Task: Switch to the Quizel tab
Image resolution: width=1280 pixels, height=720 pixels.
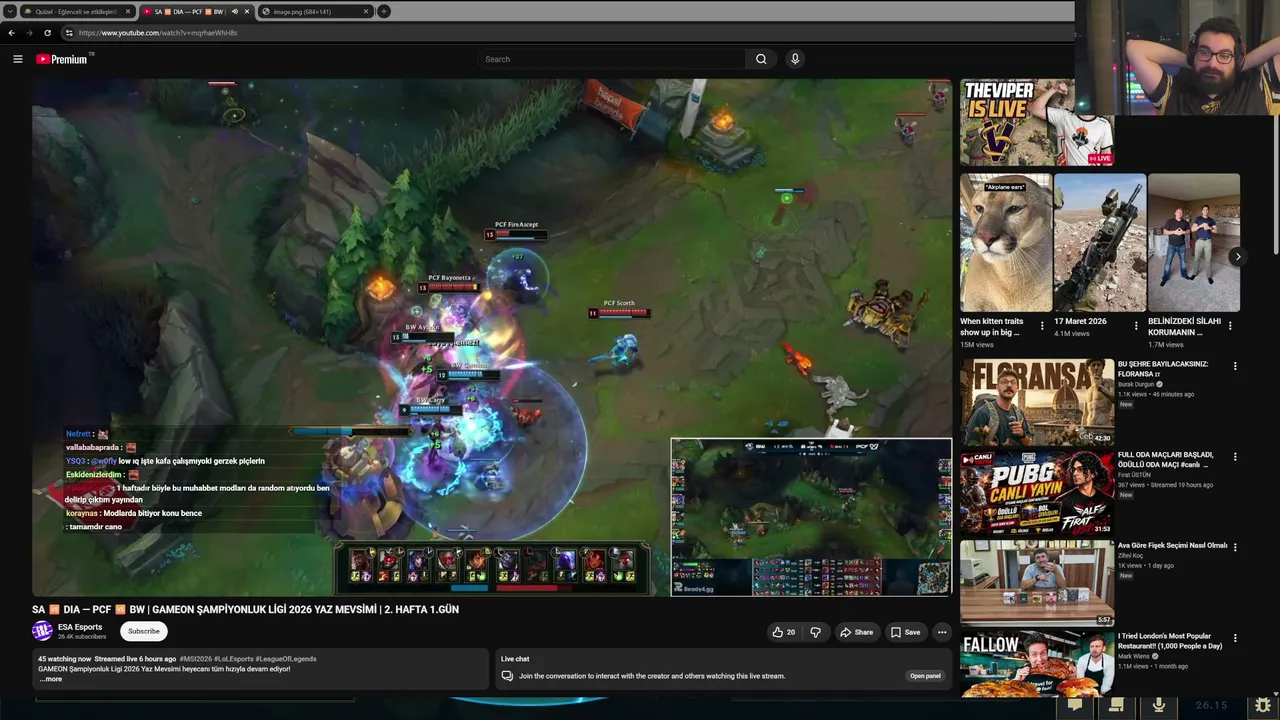Action: tap(76, 12)
